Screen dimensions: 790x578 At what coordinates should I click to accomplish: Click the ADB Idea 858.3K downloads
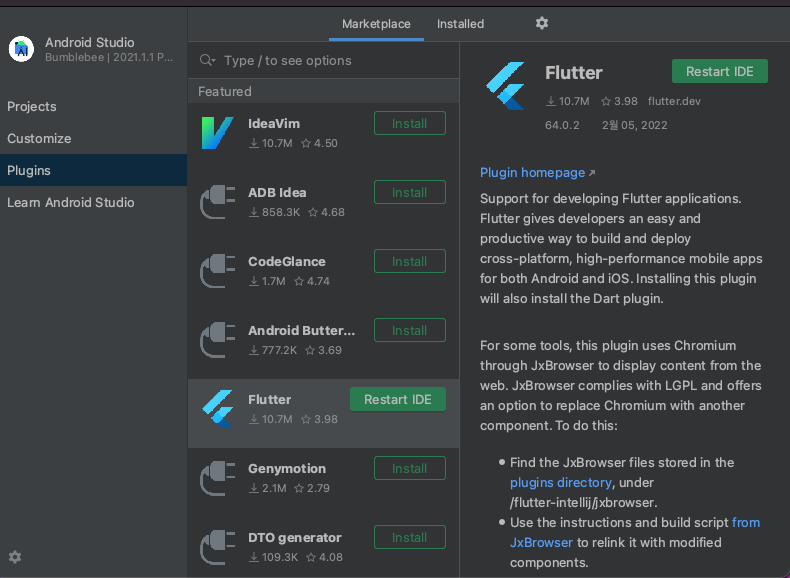coord(275,213)
